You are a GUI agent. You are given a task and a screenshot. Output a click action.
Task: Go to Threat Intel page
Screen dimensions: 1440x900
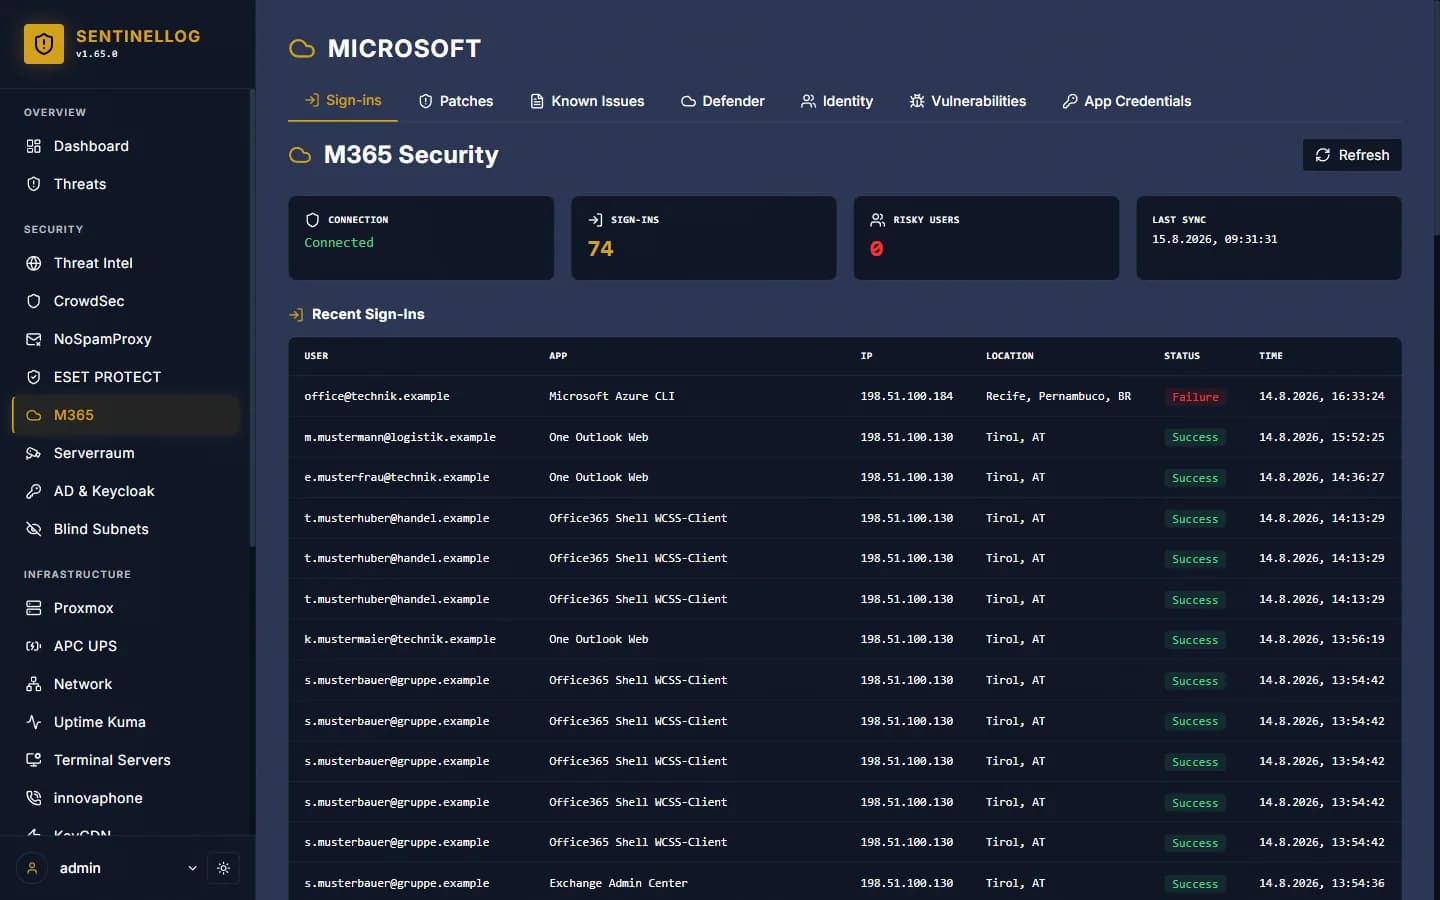pyautogui.click(x=126, y=263)
